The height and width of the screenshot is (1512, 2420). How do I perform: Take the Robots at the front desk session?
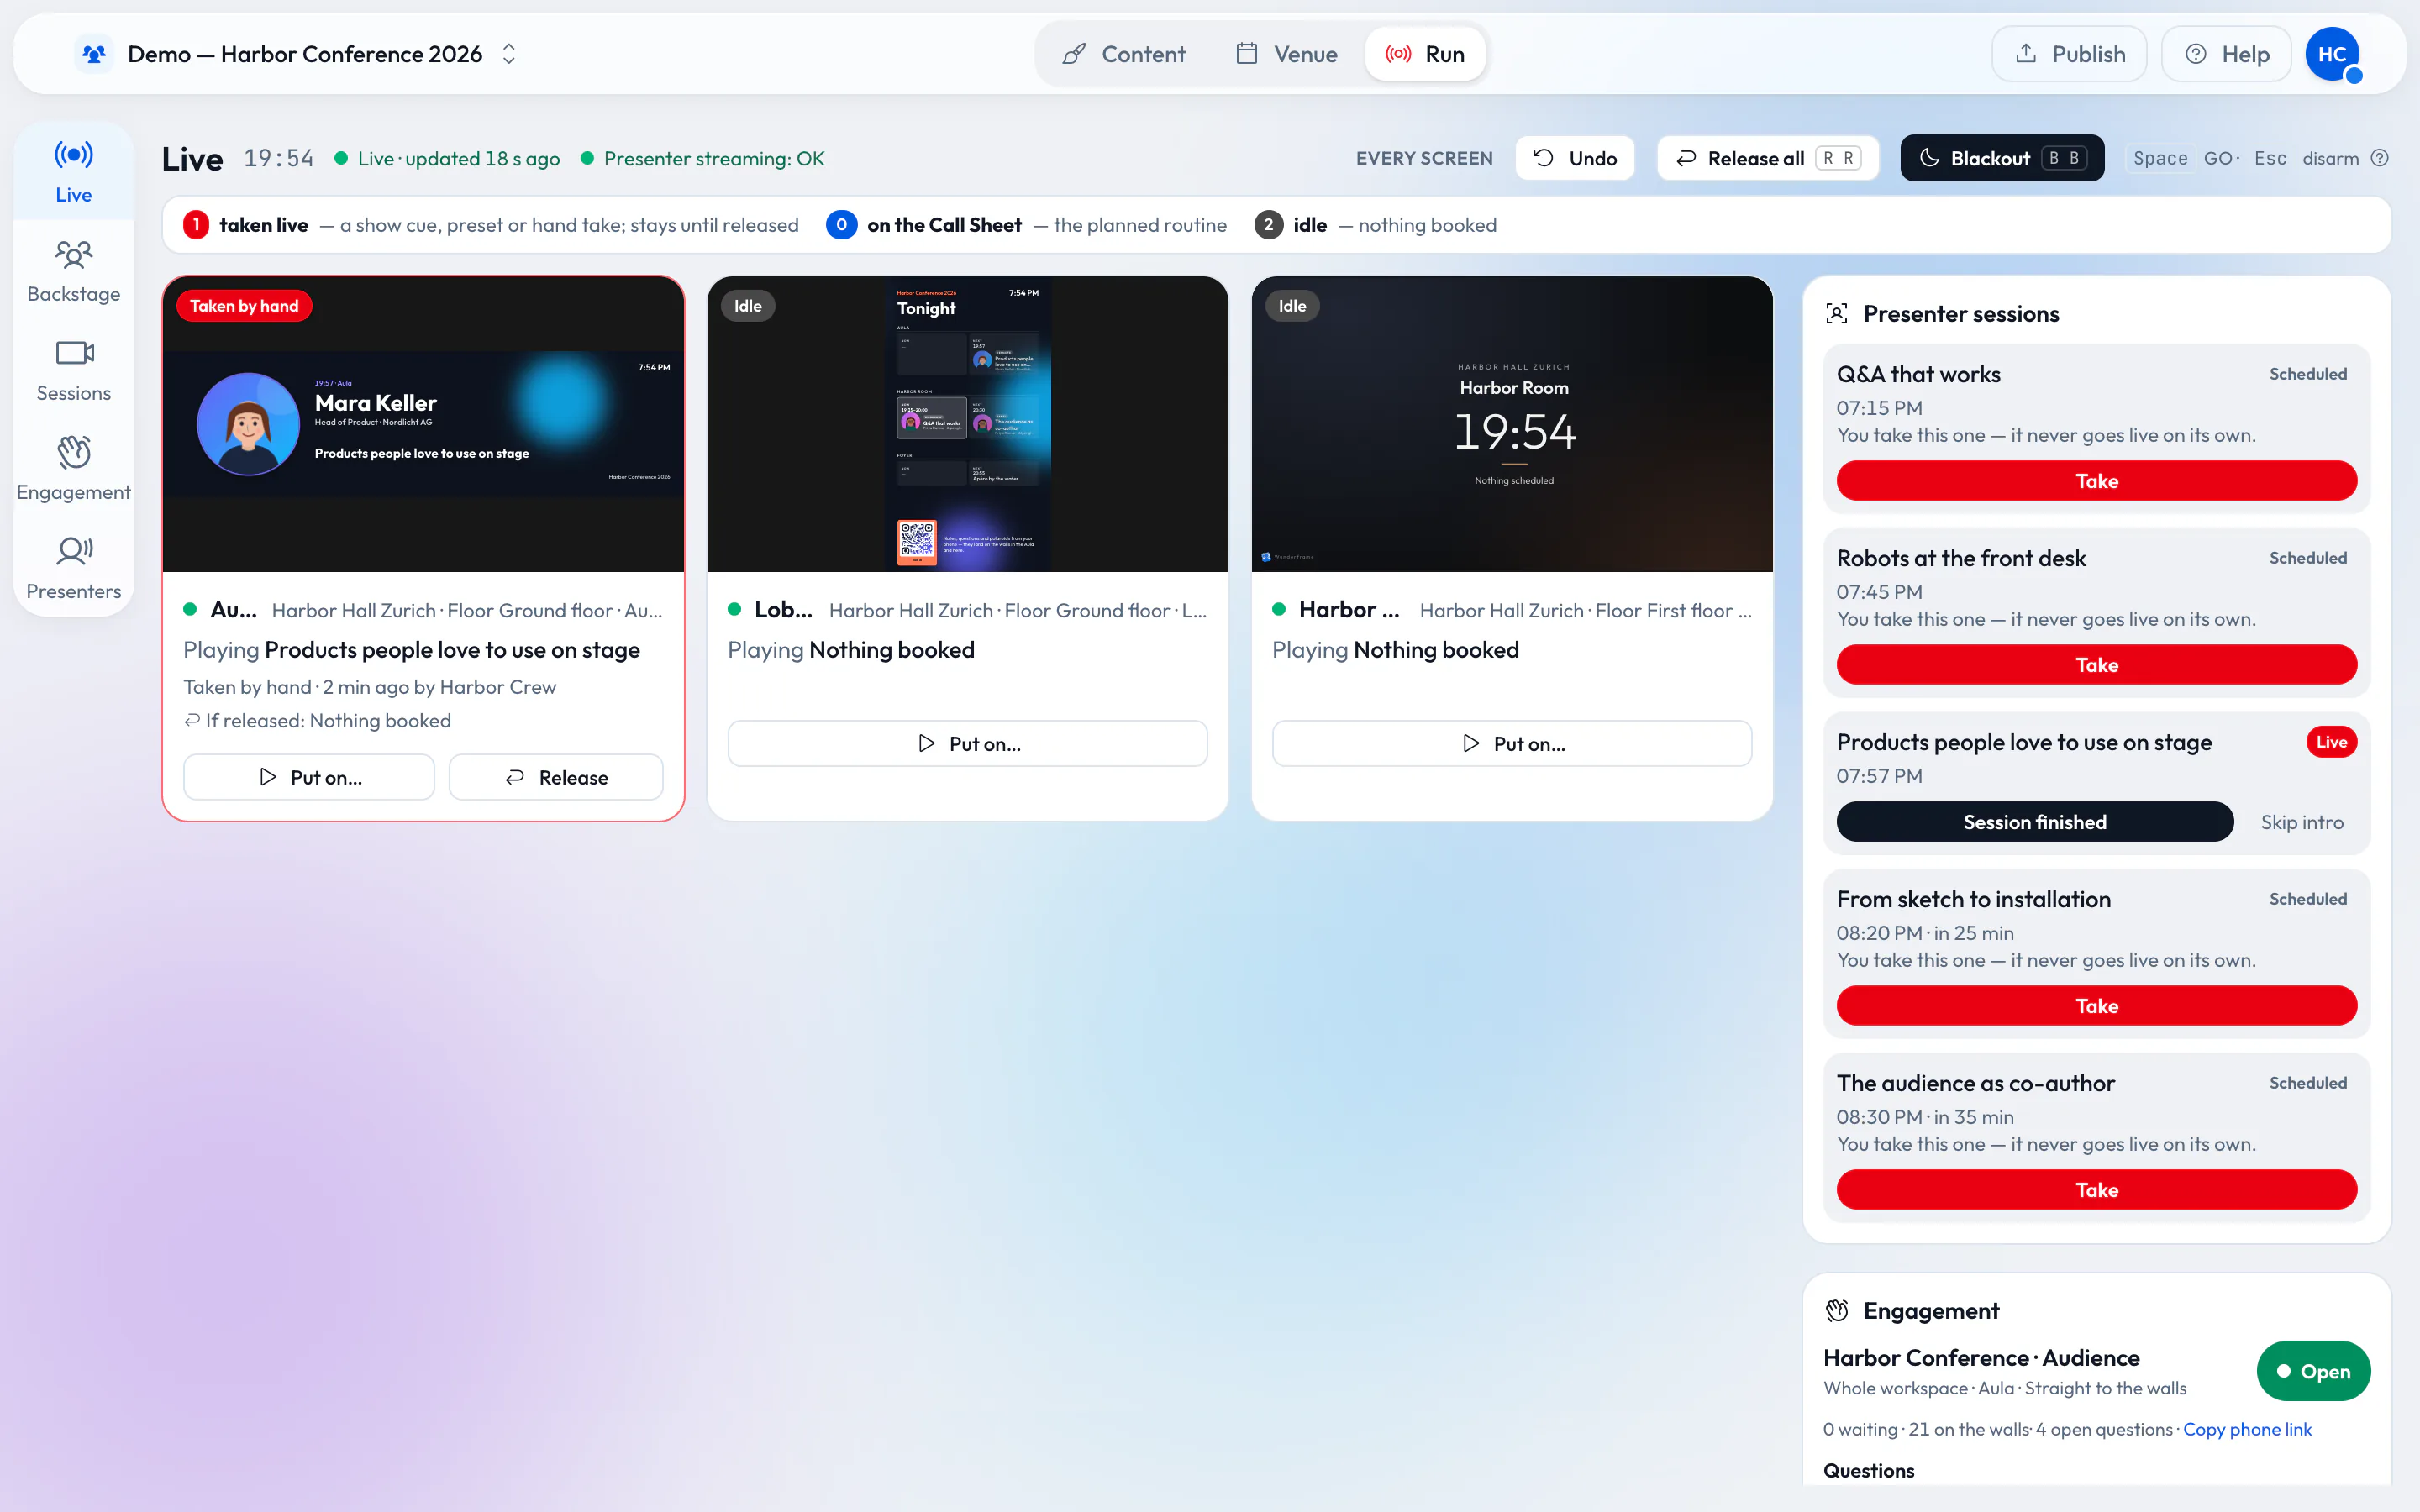point(2096,665)
